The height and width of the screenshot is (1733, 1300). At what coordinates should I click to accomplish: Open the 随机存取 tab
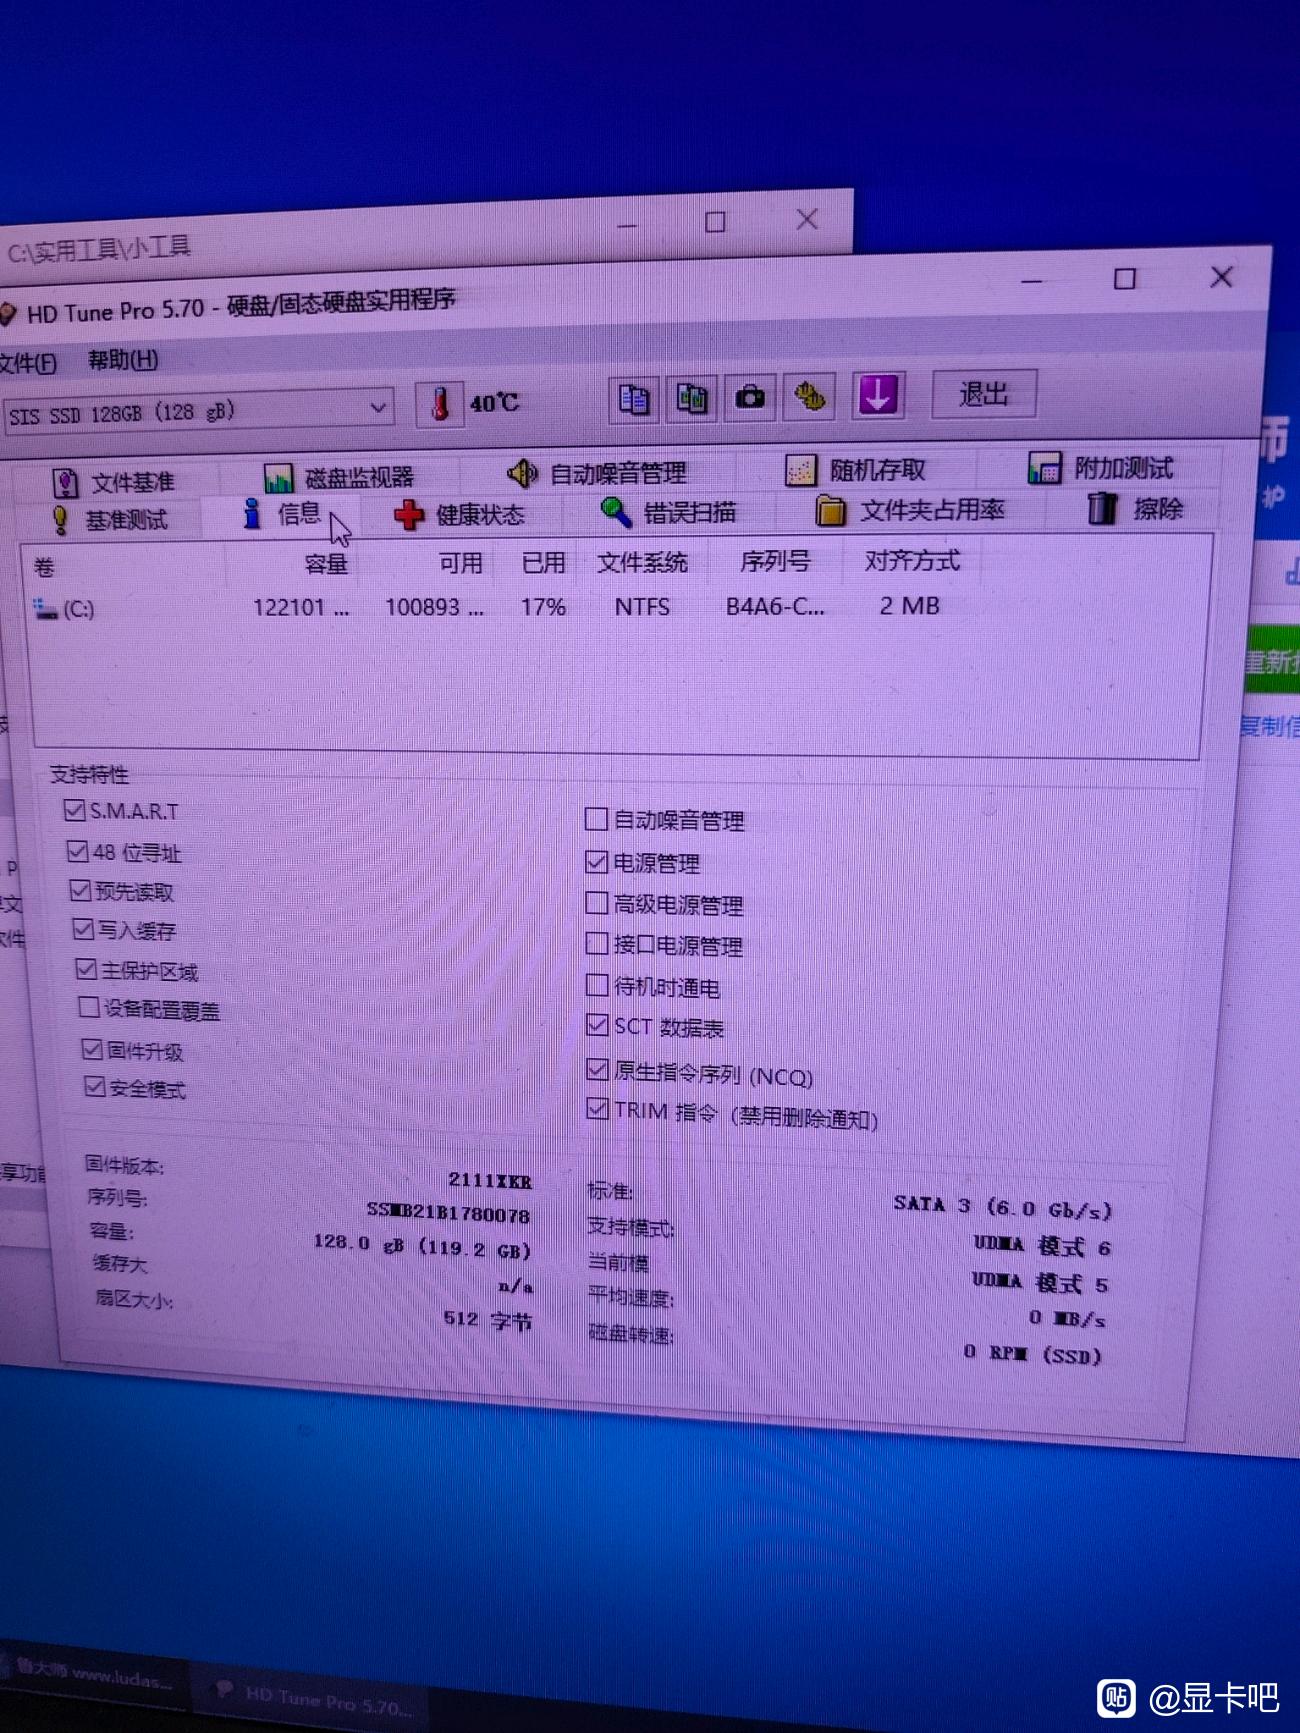[856, 470]
